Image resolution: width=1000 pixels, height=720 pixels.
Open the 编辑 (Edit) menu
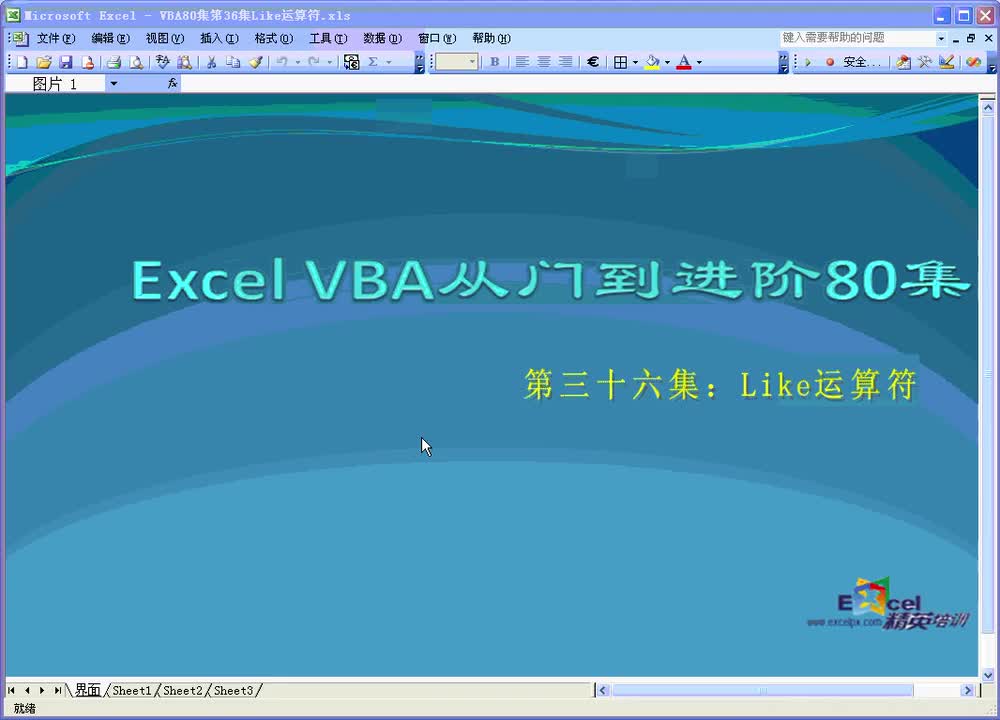(110, 38)
